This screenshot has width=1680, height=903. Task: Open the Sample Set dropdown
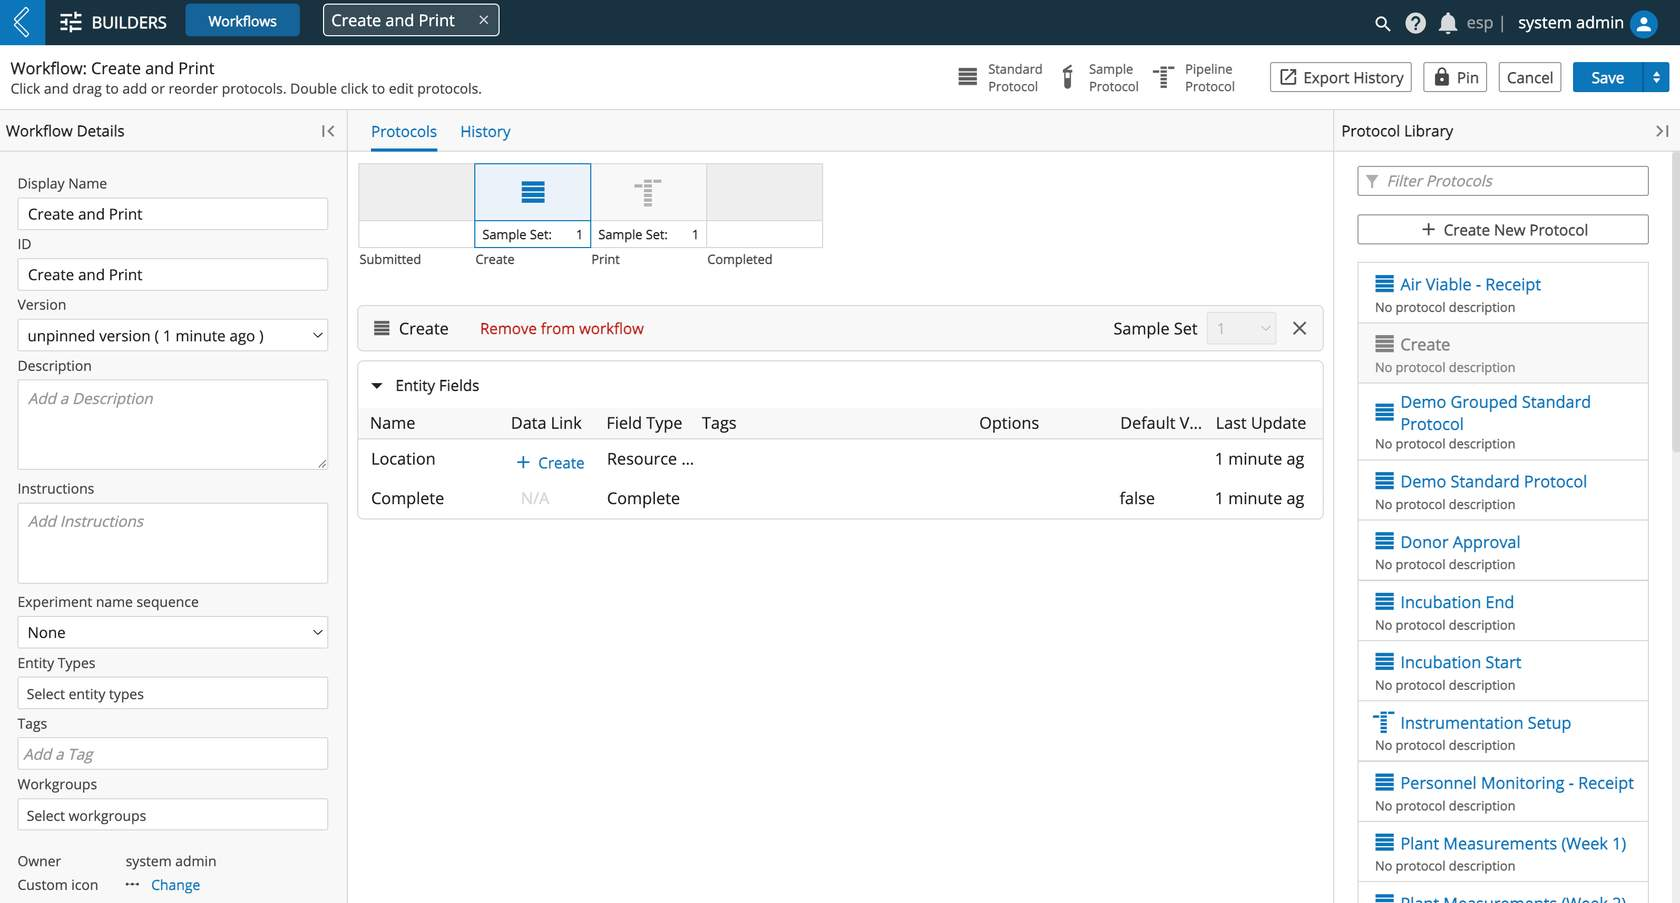[1241, 328]
